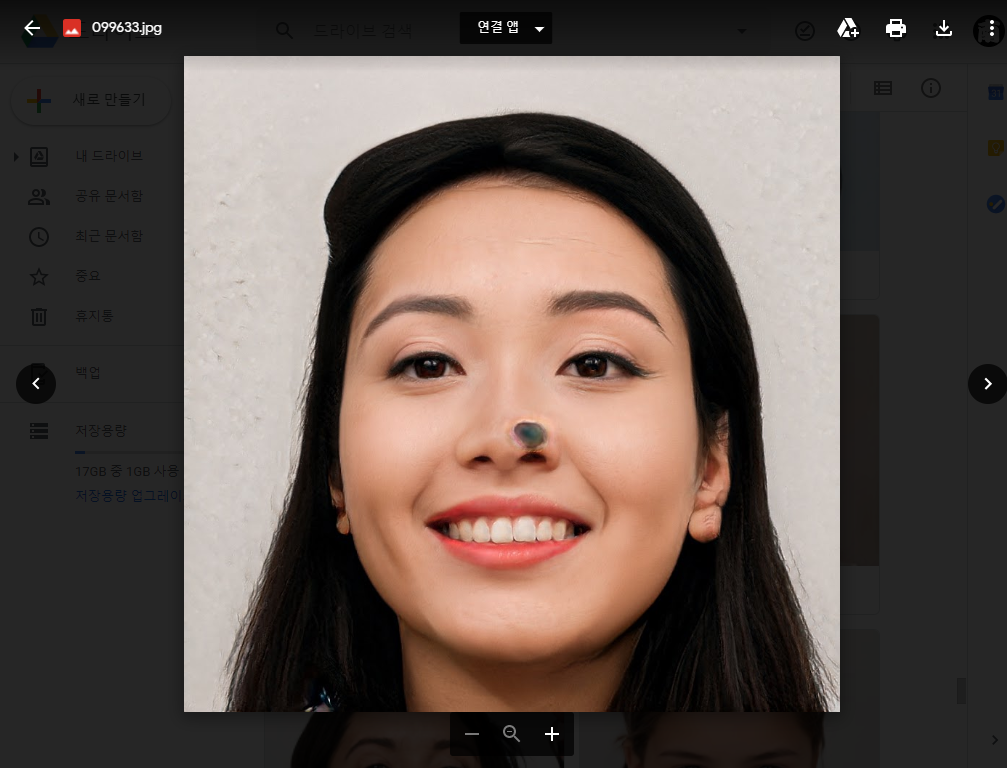
Task: Click the Add to My Drive icon
Action: (847, 28)
